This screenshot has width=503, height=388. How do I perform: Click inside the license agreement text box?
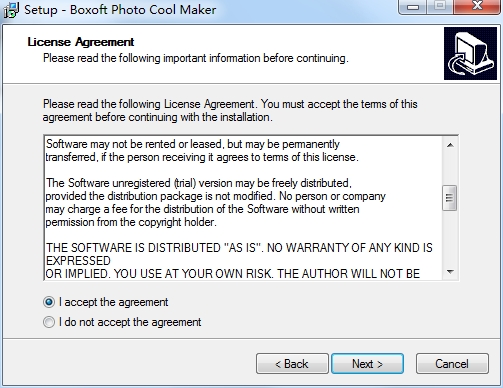243,208
